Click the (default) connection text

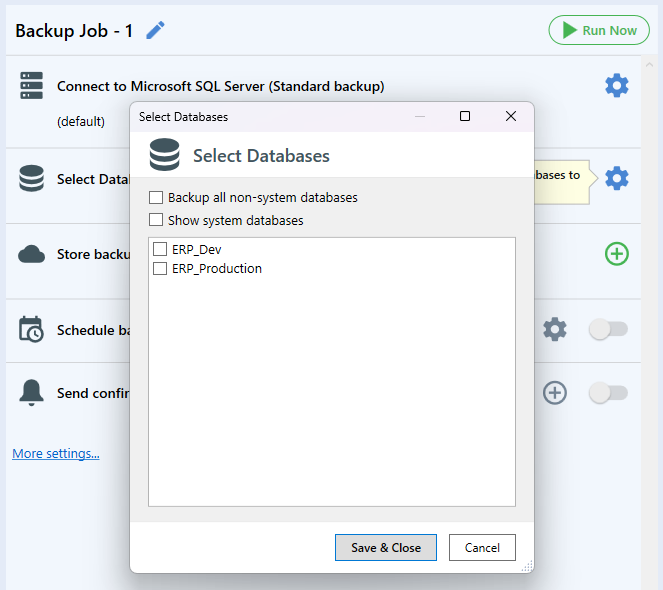click(81, 121)
